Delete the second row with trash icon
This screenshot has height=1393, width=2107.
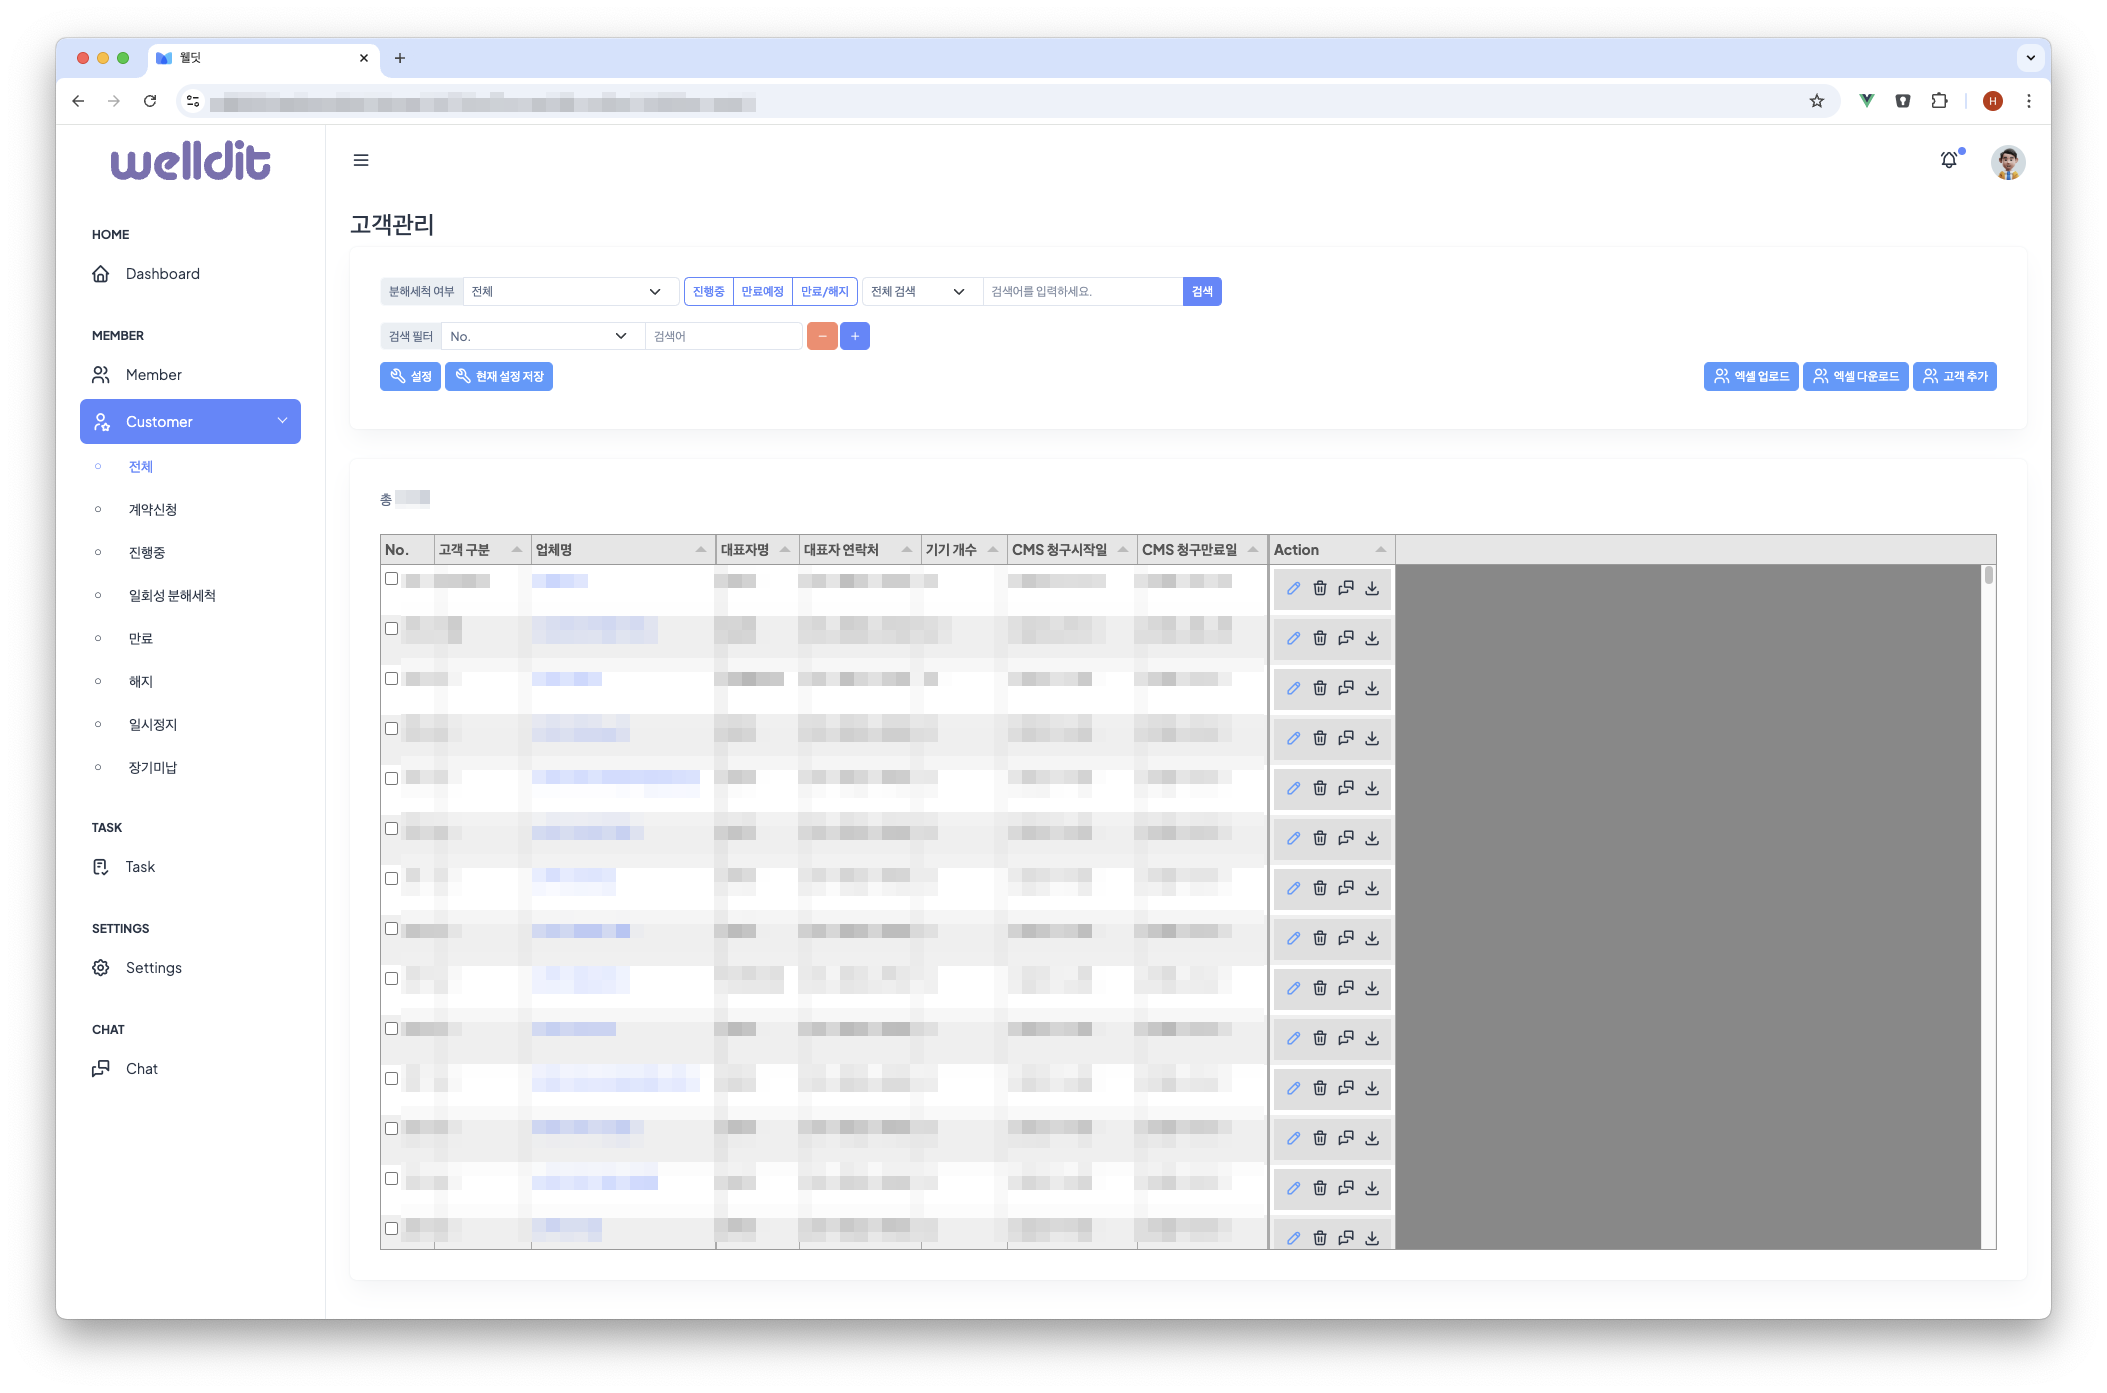pos(1320,638)
